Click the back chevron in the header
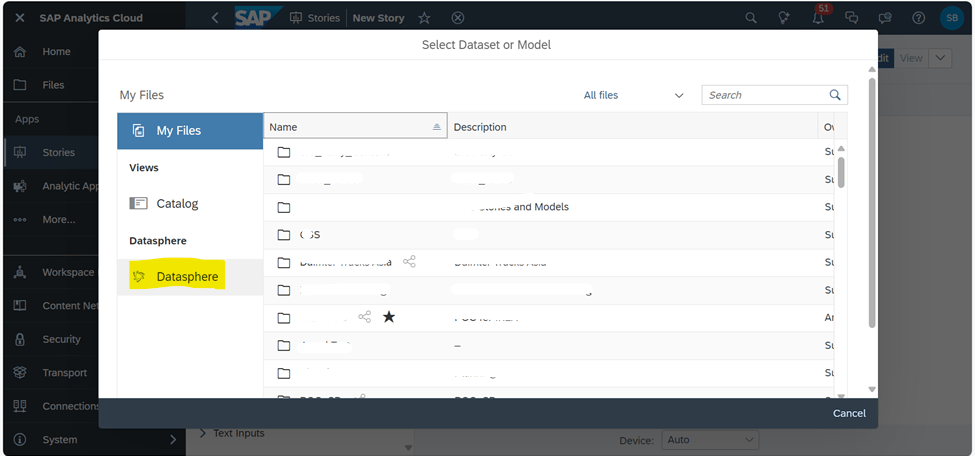The width and height of the screenshot is (975, 456). (215, 18)
